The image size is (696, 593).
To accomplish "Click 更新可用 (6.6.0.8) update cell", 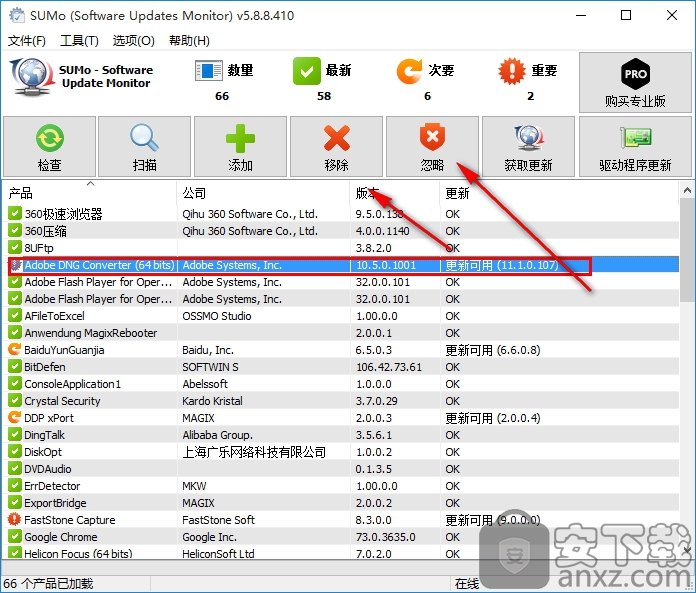I will (x=493, y=350).
